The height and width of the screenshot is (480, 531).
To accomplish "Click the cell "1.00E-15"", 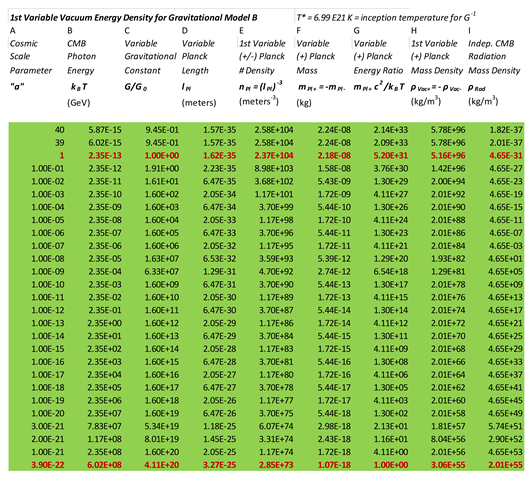I will 48,349.
